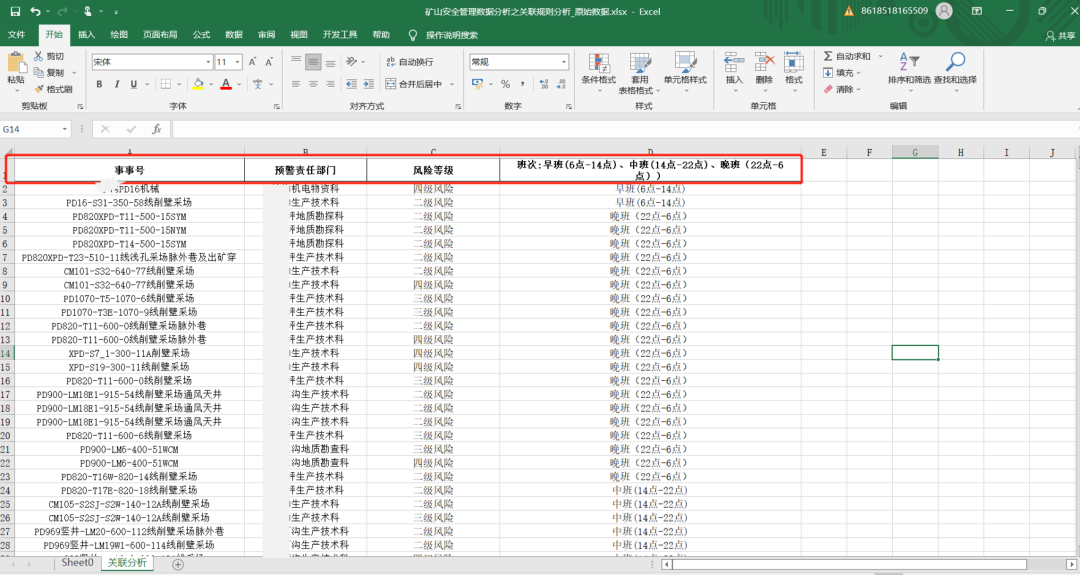The image size is (1080, 575).
Task: Toggle bold formatting
Action: point(99,84)
